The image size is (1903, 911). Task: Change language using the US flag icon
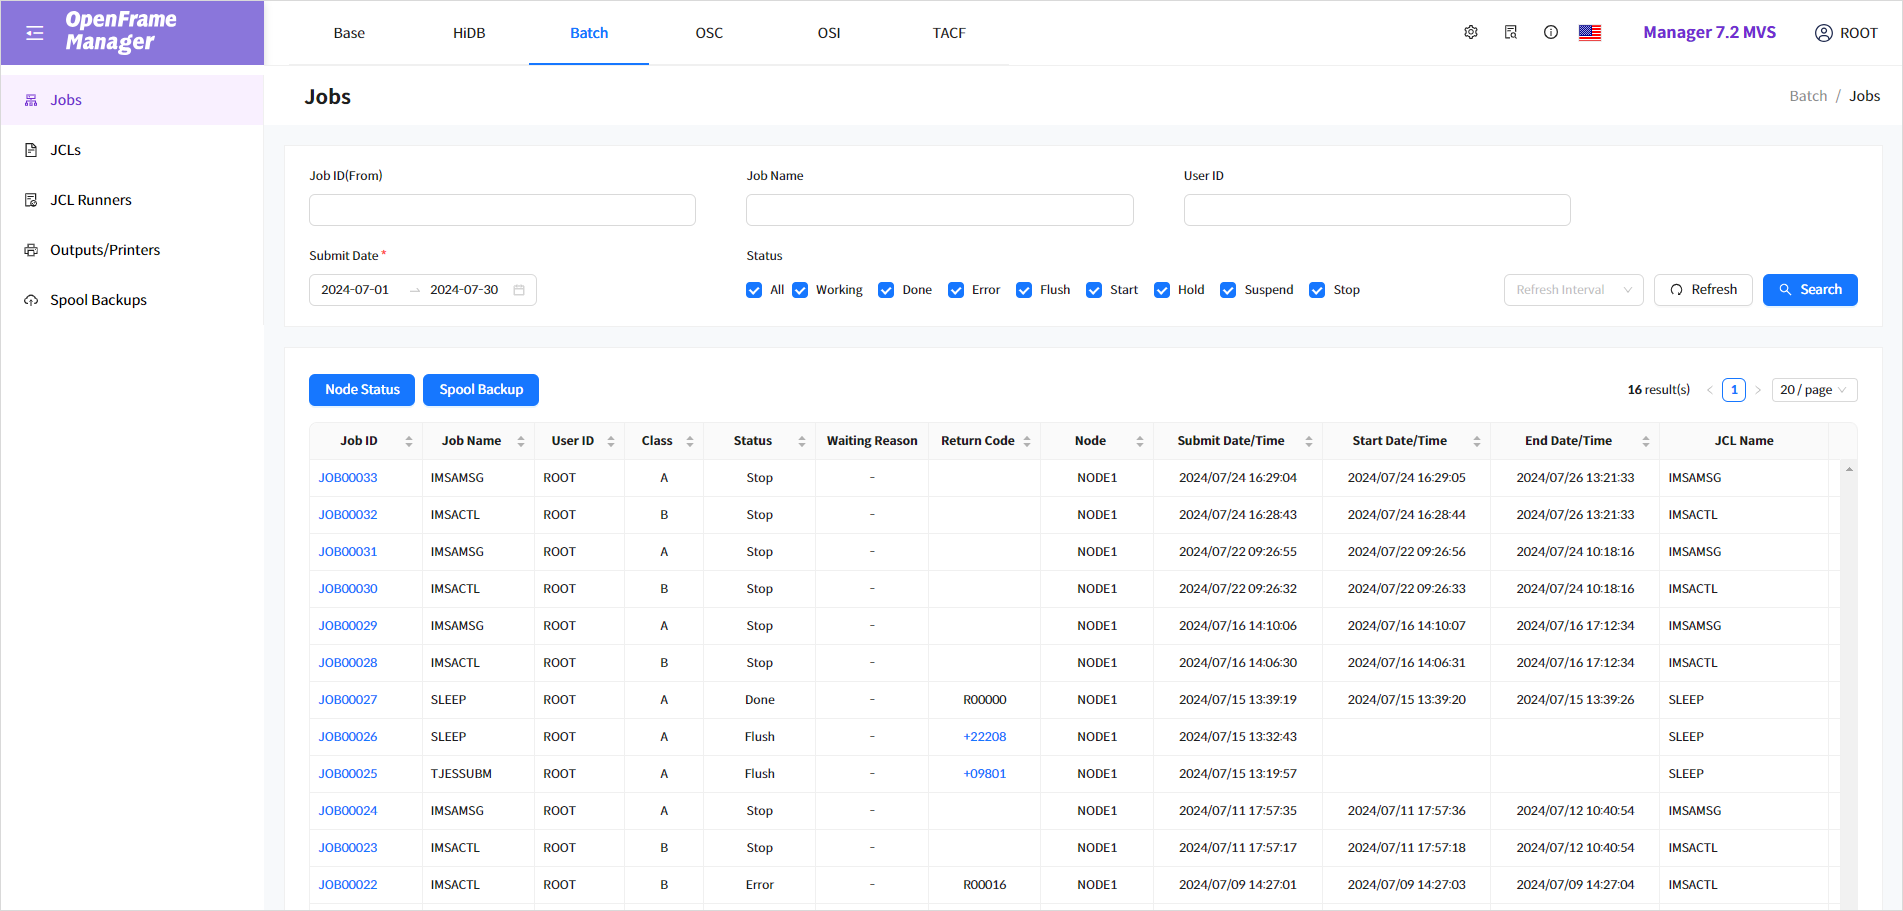point(1590,32)
